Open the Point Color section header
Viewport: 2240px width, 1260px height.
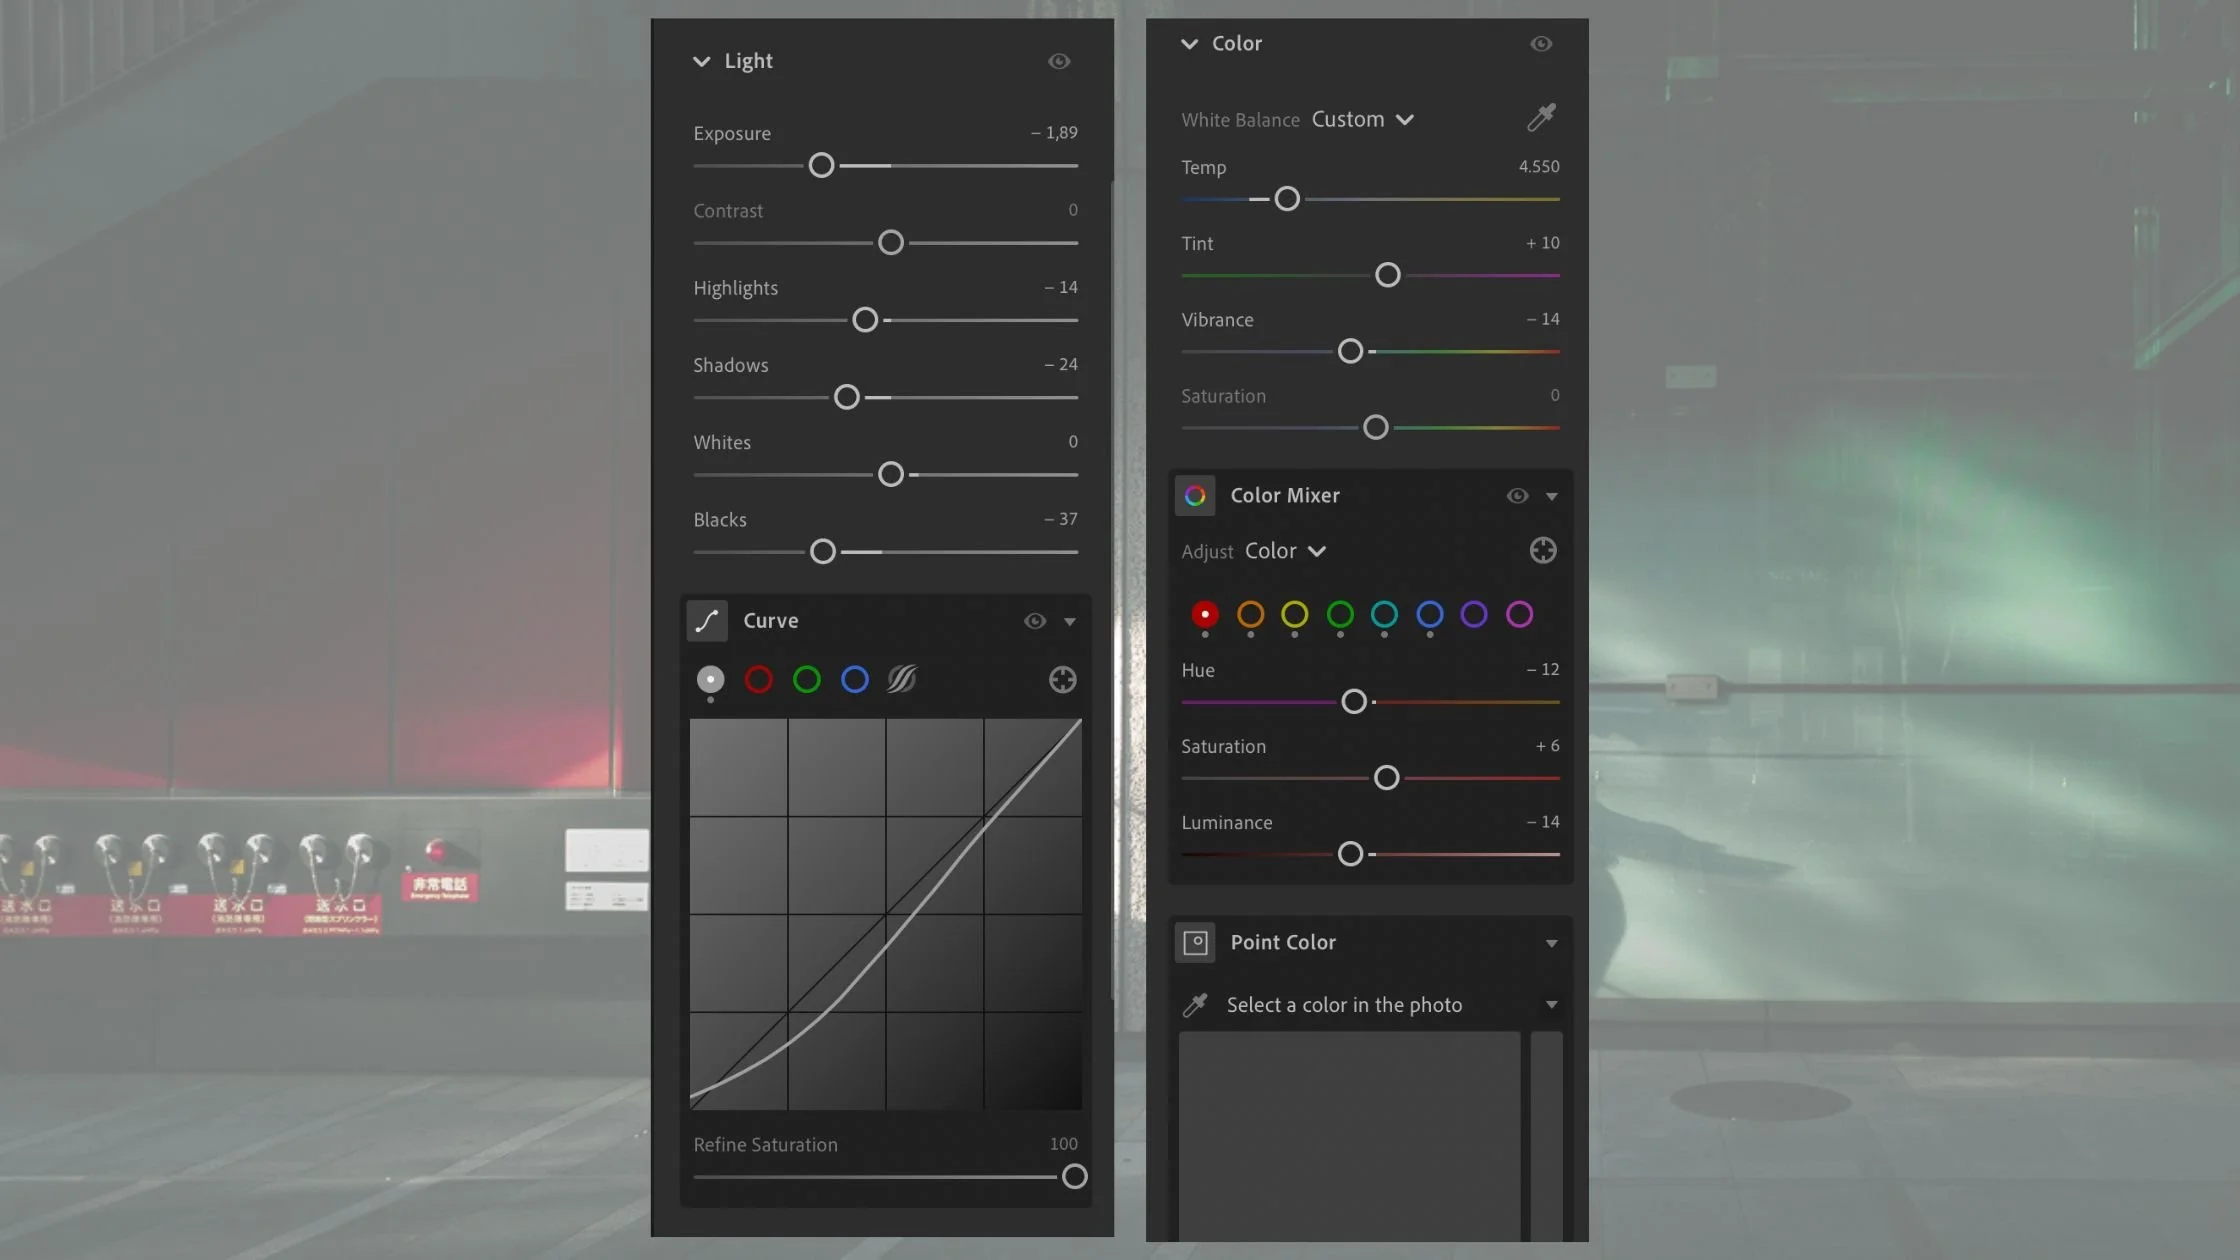click(1282, 943)
